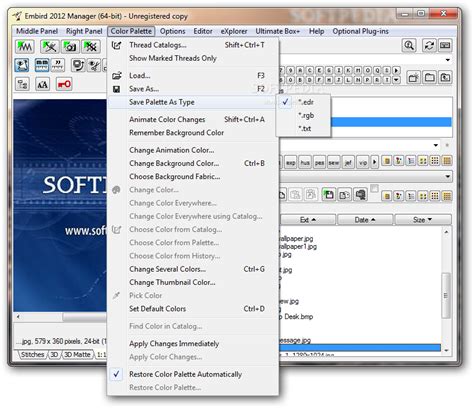Click the AA text size icon

(42, 84)
